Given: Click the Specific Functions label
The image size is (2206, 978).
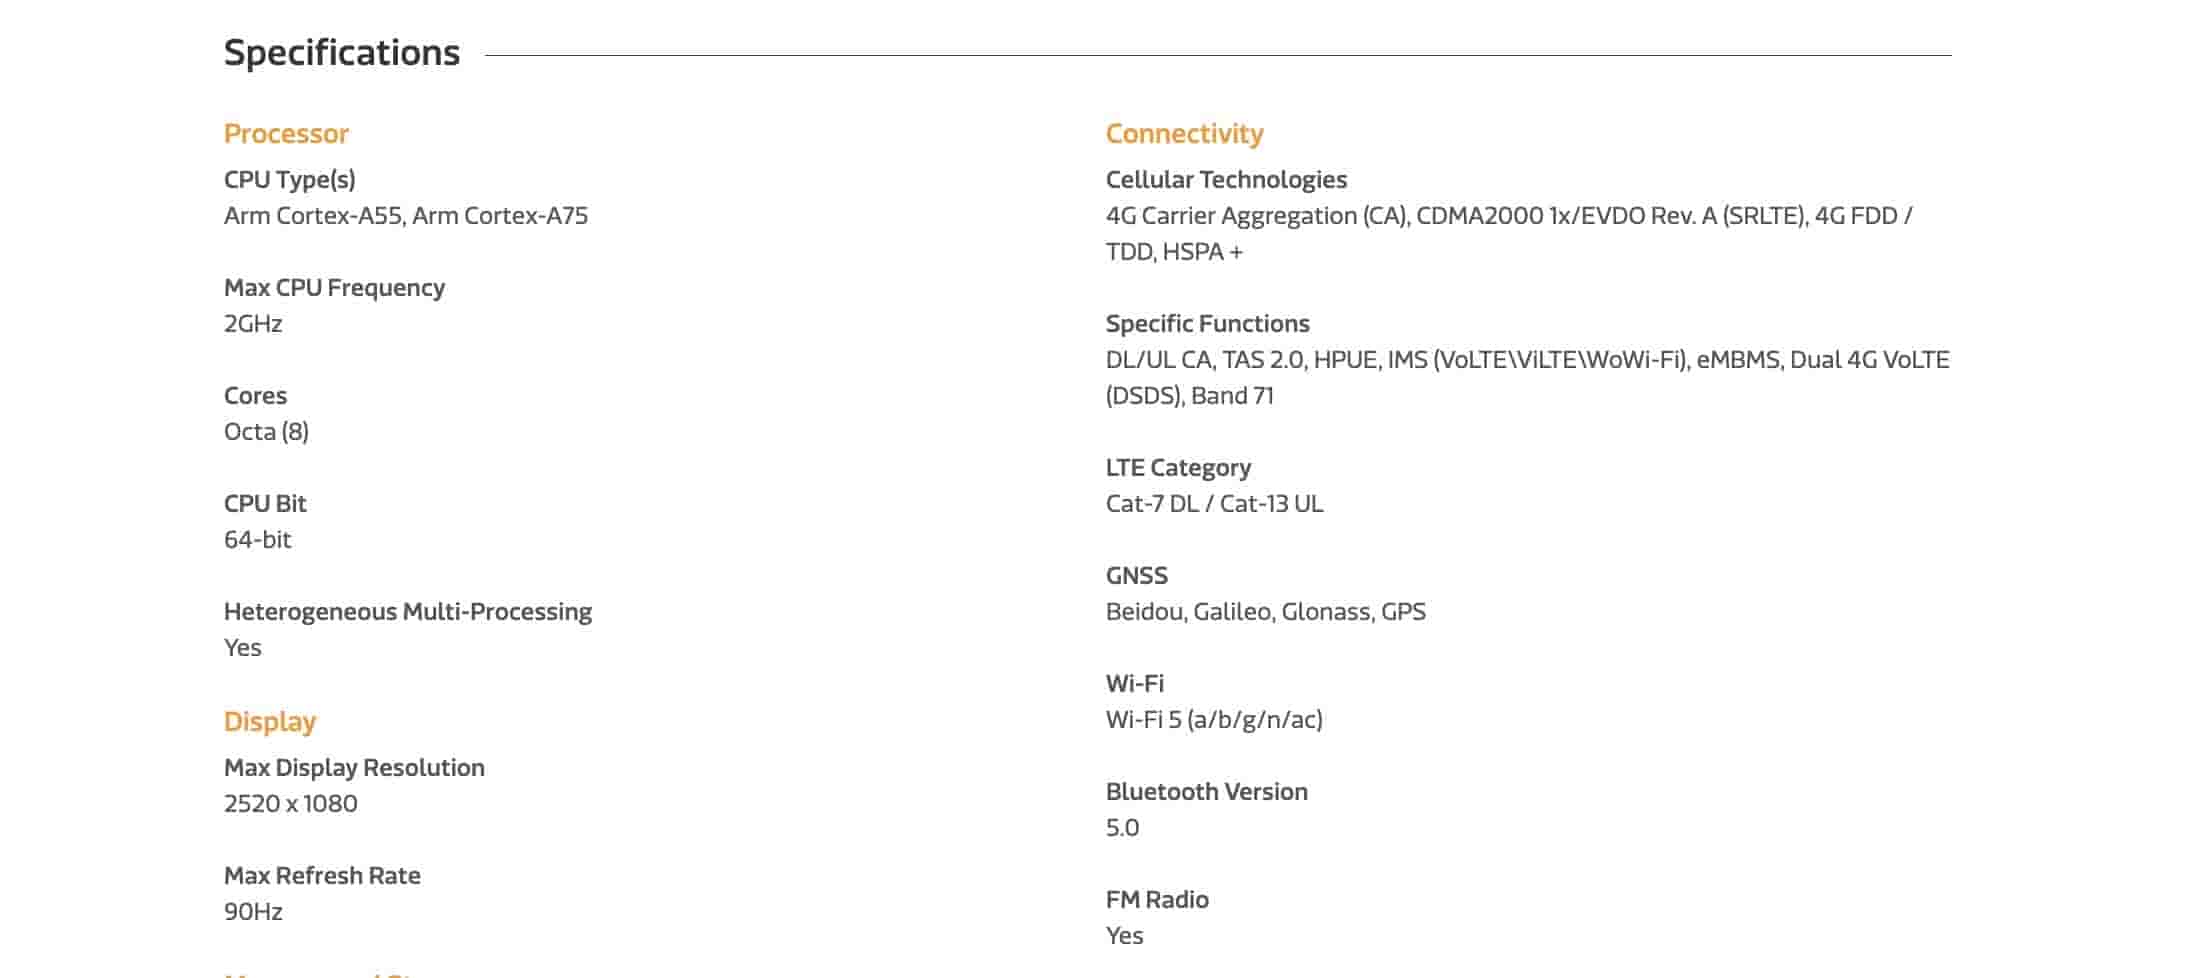Looking at the screenshot, I should (1207, 324).
